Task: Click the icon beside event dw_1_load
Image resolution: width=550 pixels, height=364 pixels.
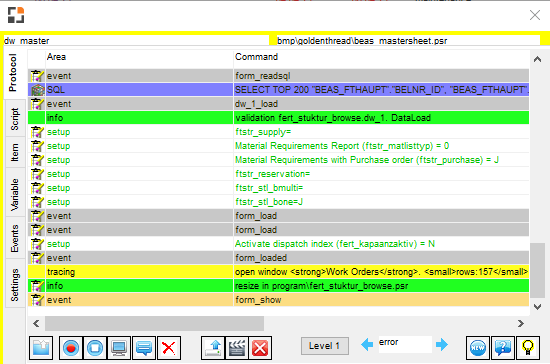Action: pyautogui.click(x=37, y=104)
